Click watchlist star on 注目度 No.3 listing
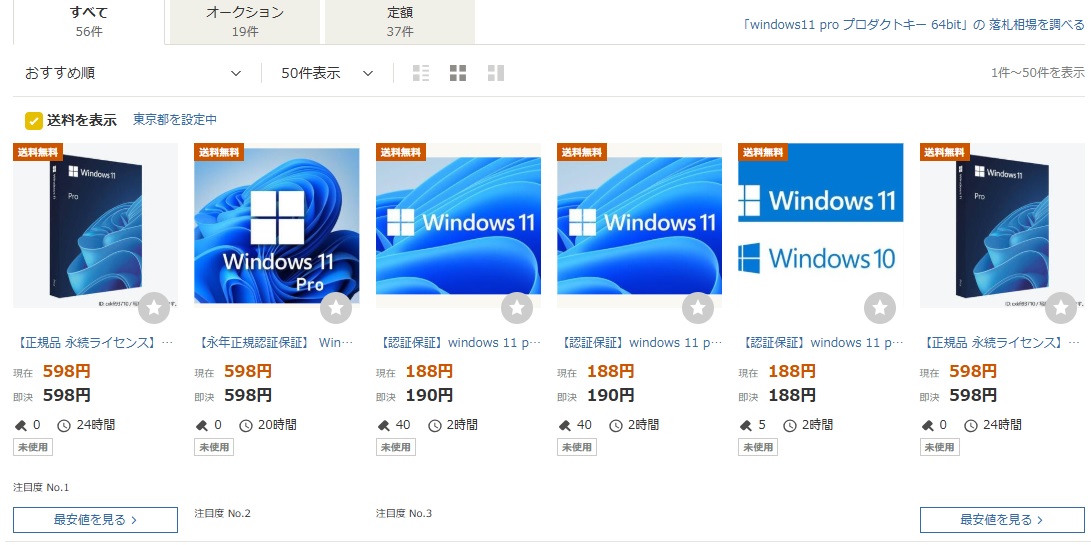 click(517, 308)
